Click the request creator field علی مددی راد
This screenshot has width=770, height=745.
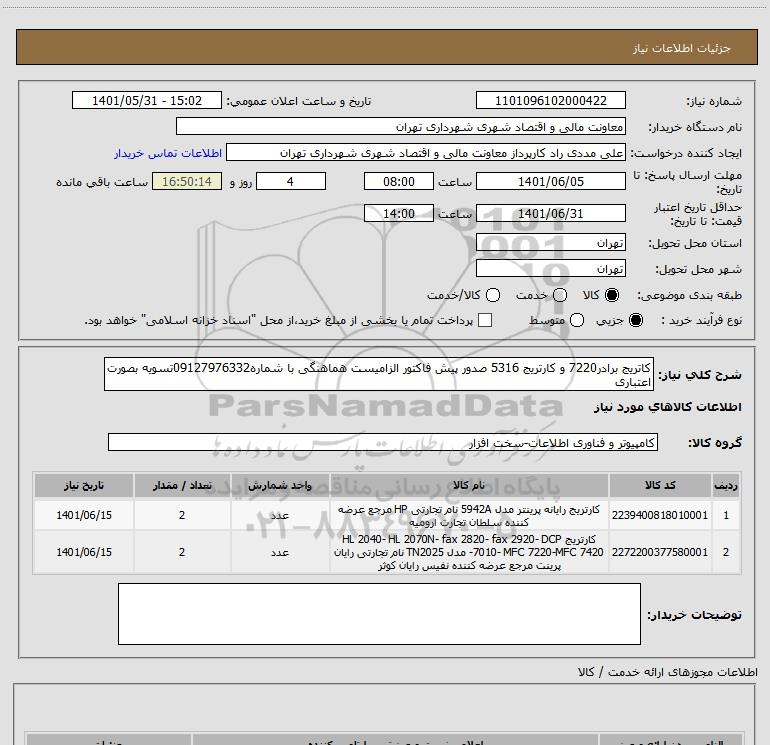point(426,153)
